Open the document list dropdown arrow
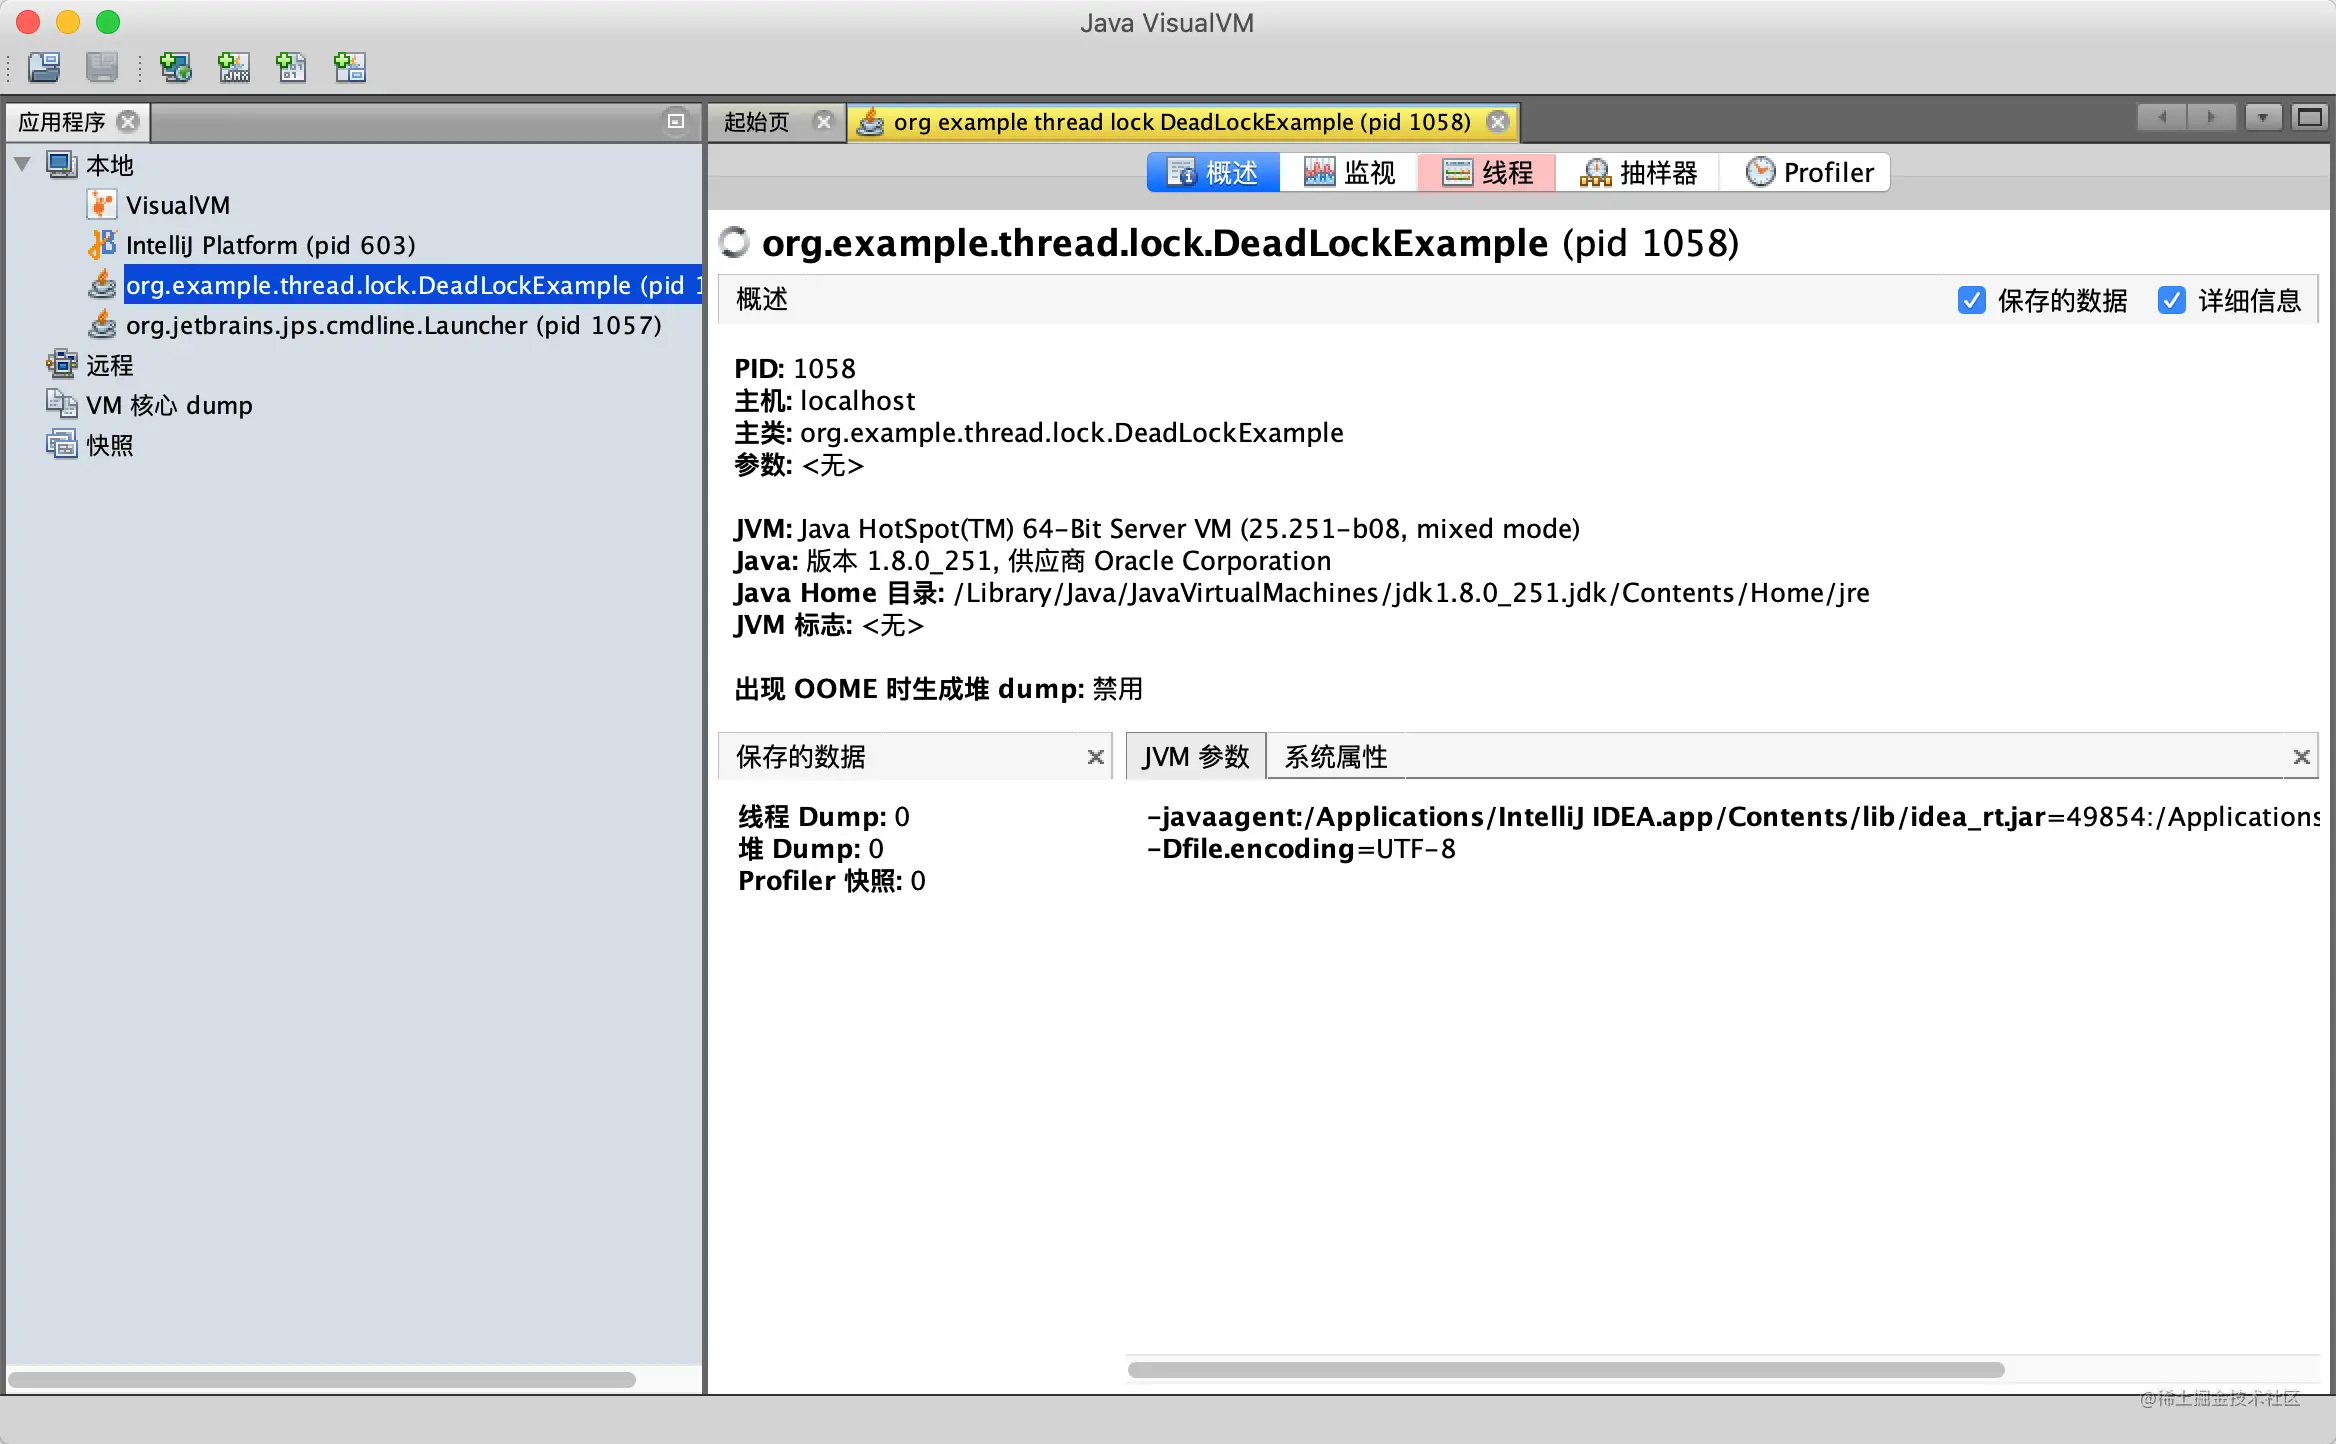 (x=2262, y=118)
